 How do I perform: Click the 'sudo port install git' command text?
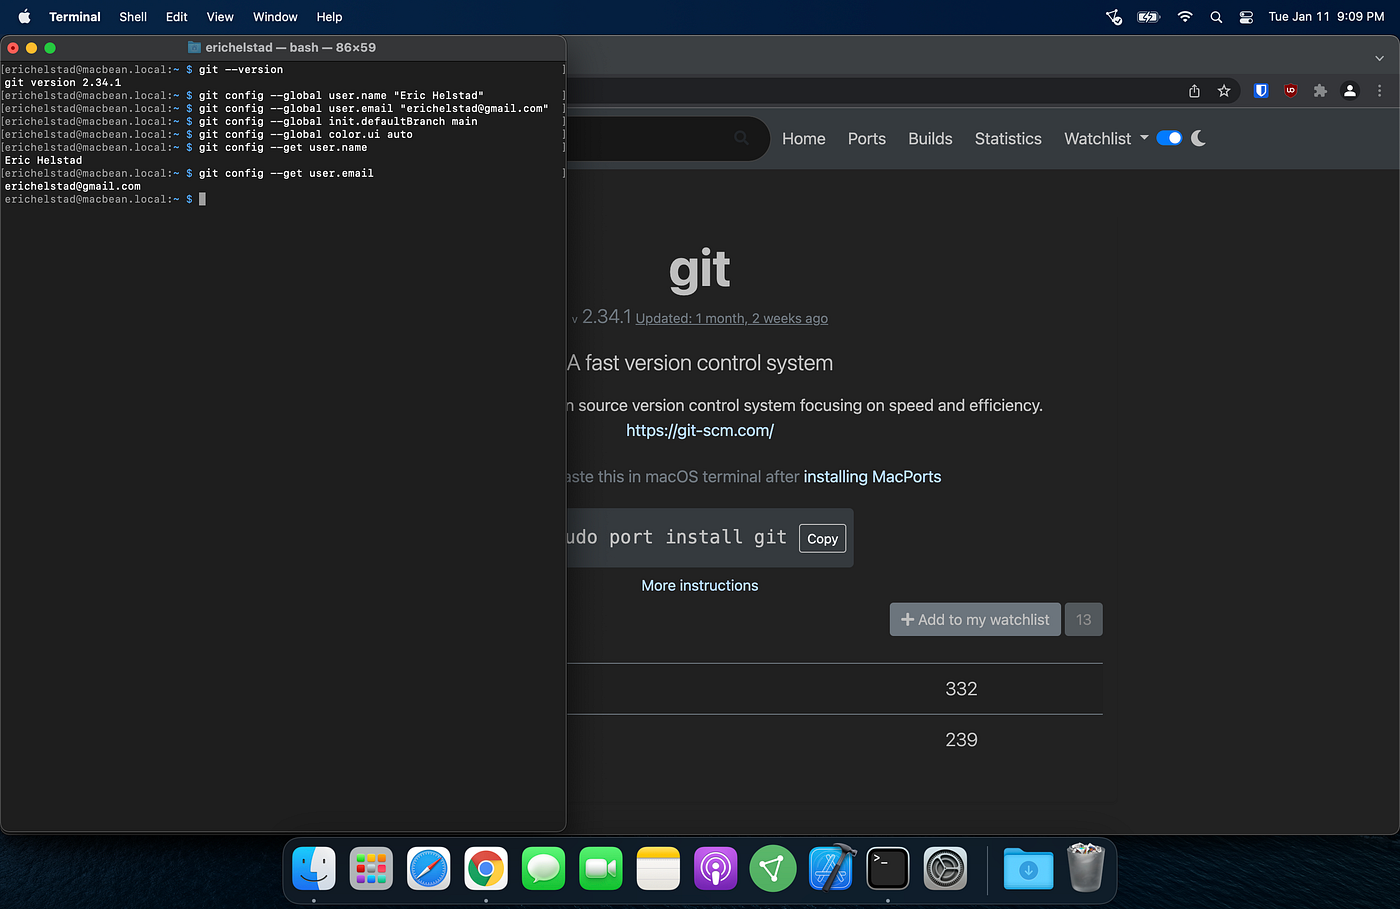tap(677, 537)
